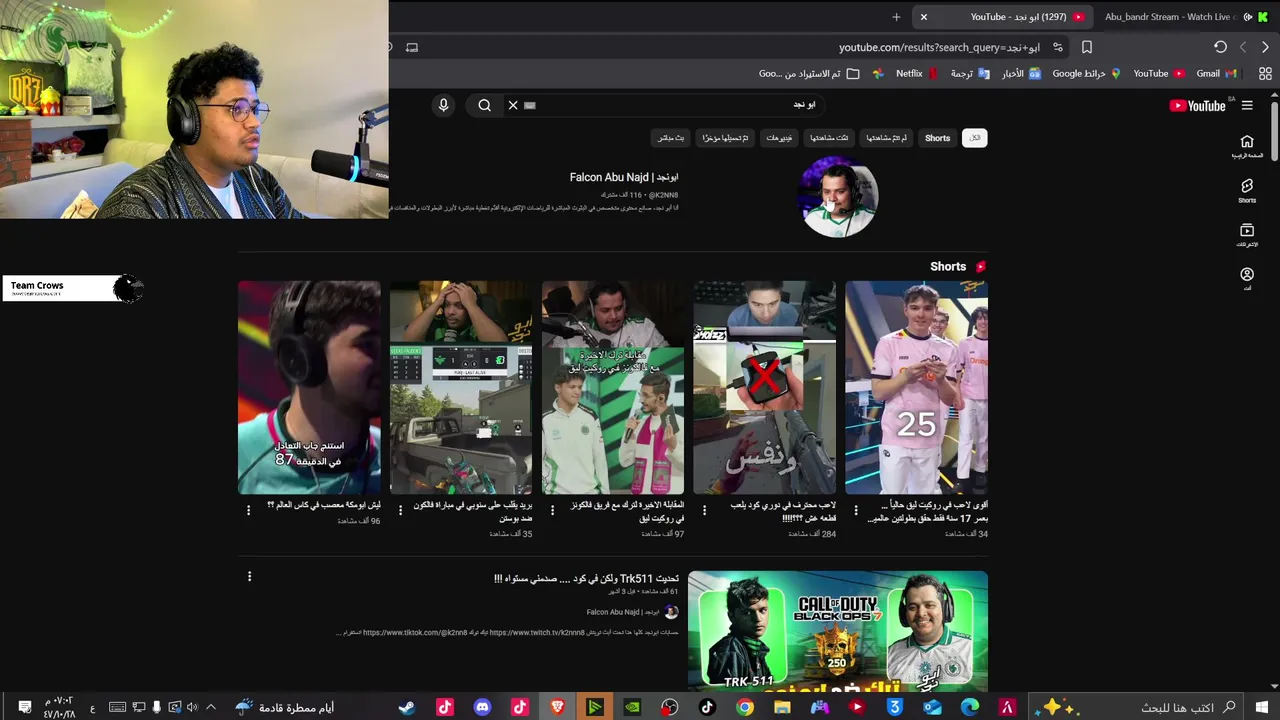Open site settings tune icon in address bar

point(1058,47)
